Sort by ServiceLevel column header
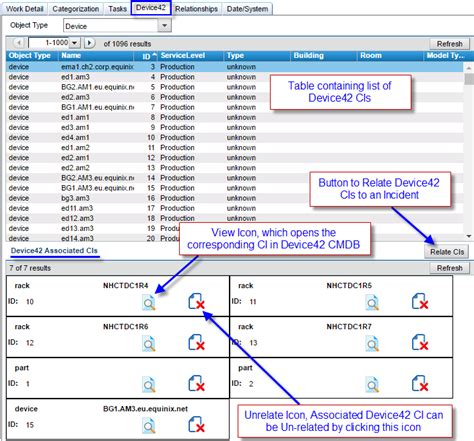474x441 pixels. pos(191,56)
